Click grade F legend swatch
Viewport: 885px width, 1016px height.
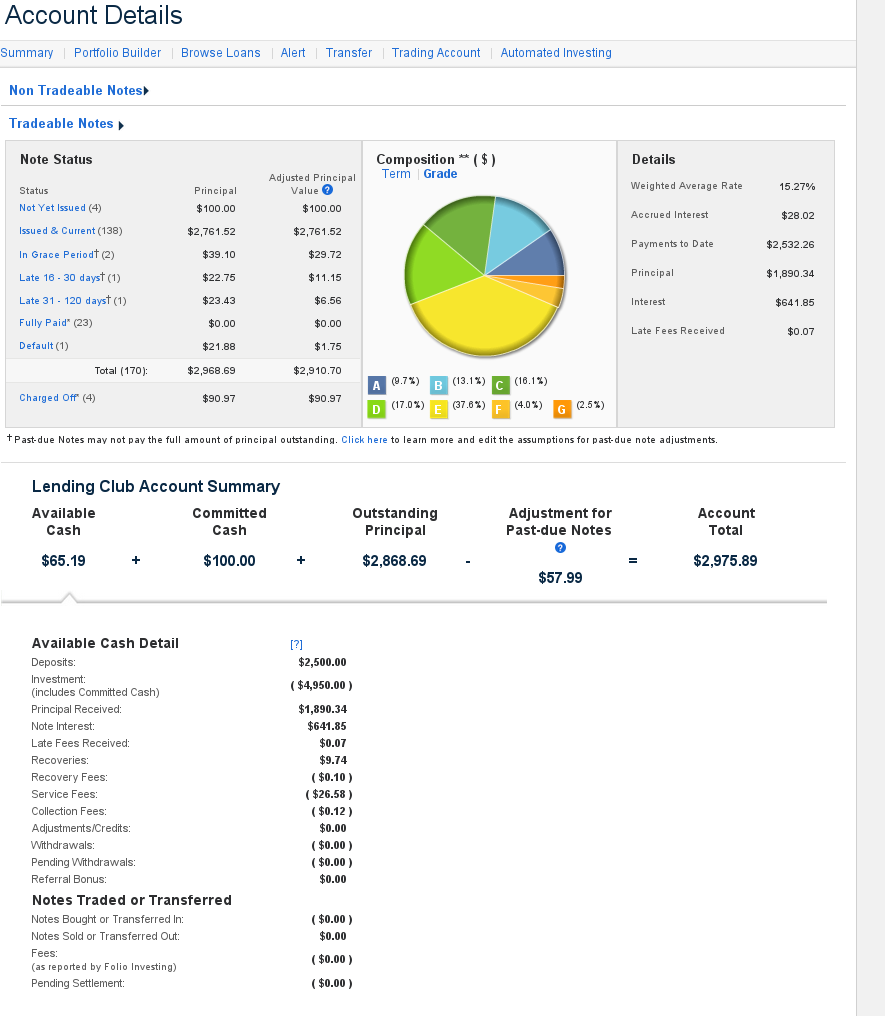pos(500,410)
